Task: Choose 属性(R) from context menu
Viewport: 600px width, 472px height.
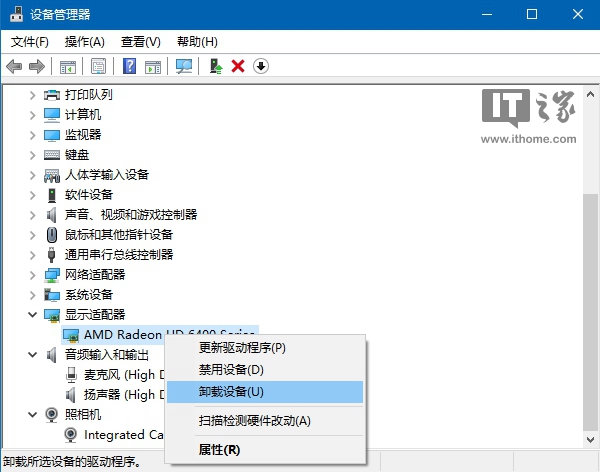Action: tap(265, 450)
